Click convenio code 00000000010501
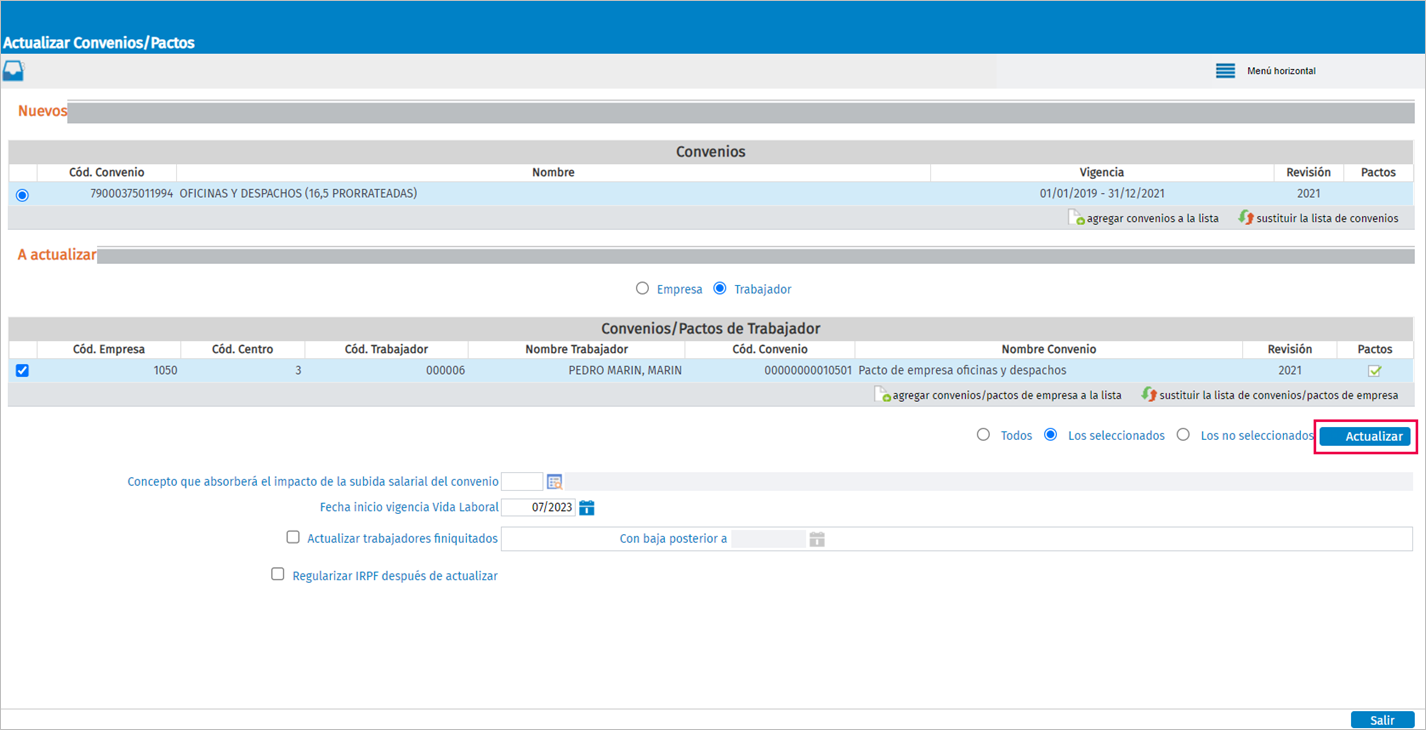The image size is (1426, 730). [x=807, y=370]
